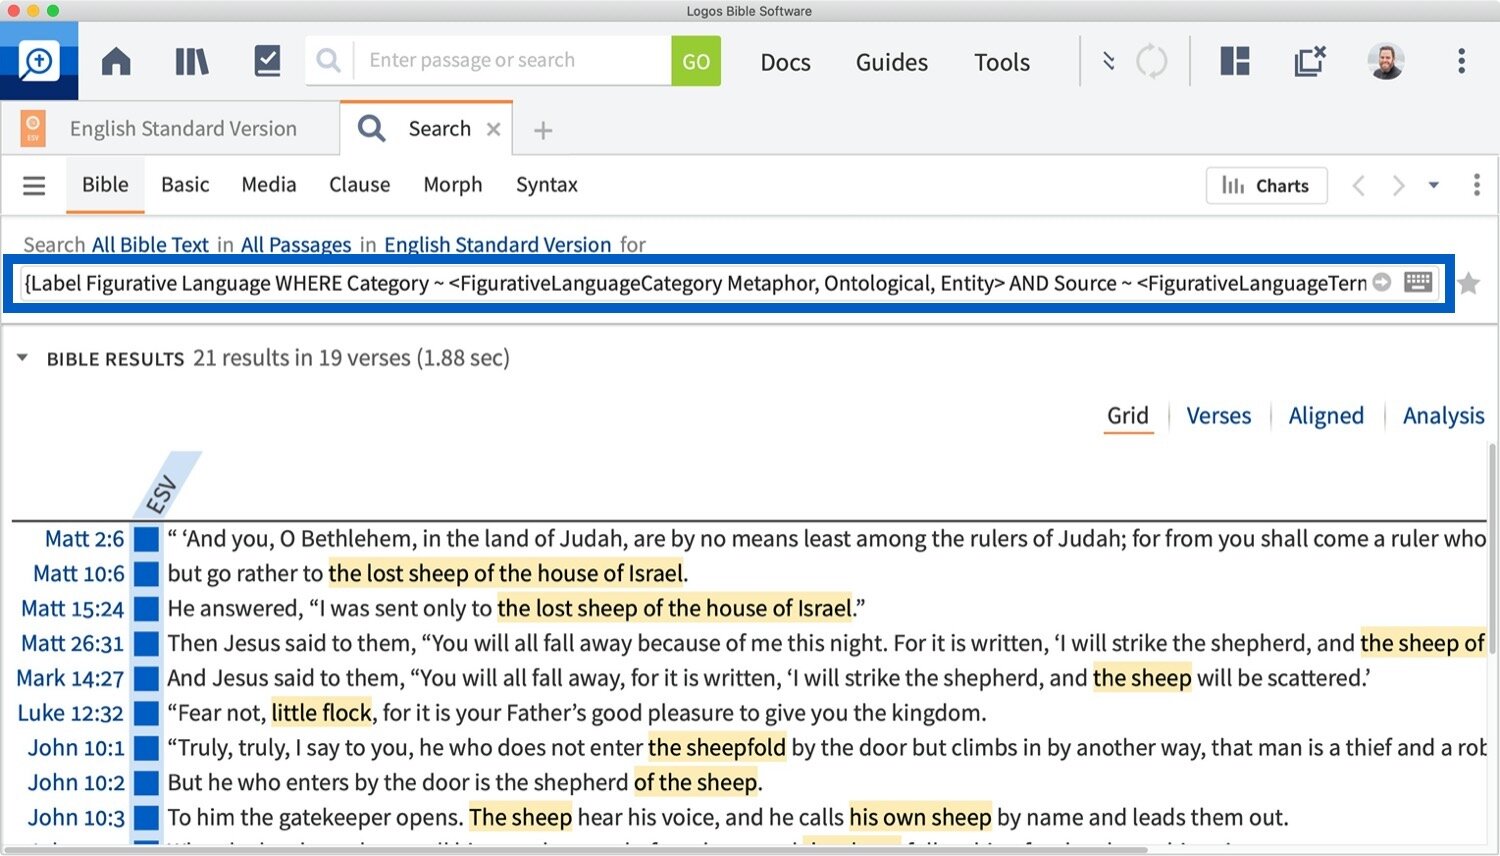Click the small double-arrow icon beside sync
The width and height of the screenshot is (1500, 856).
(1108, 61)
